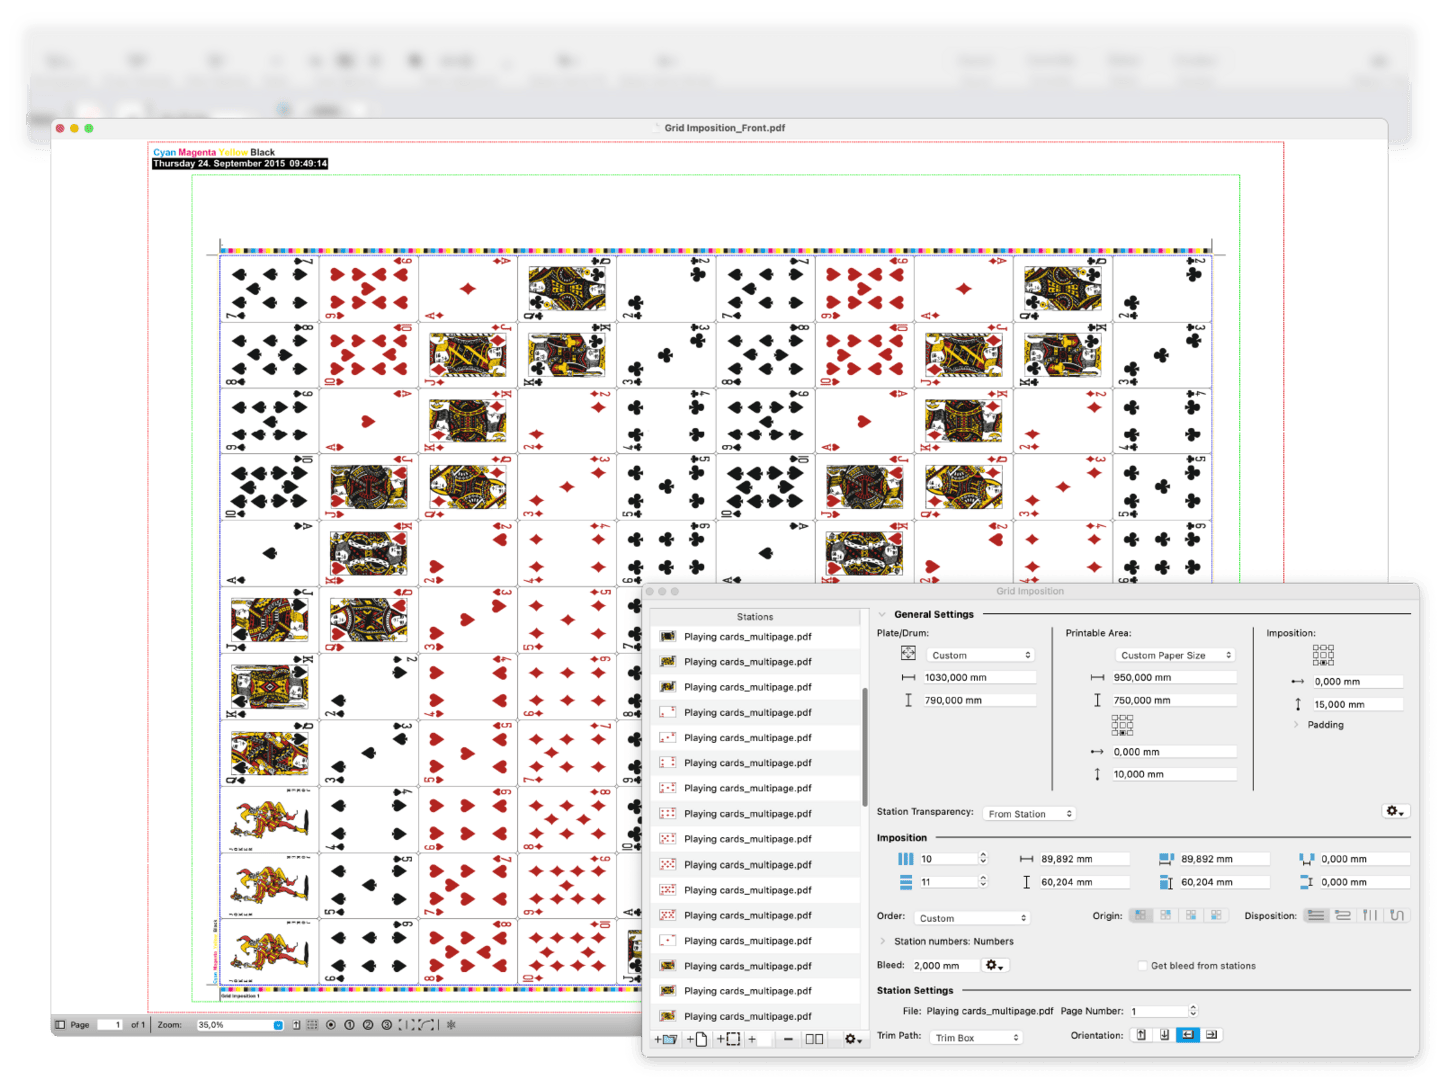
Task: Open Bleed gear options menu
Action: pyautogui.click(x=994, y=965)
